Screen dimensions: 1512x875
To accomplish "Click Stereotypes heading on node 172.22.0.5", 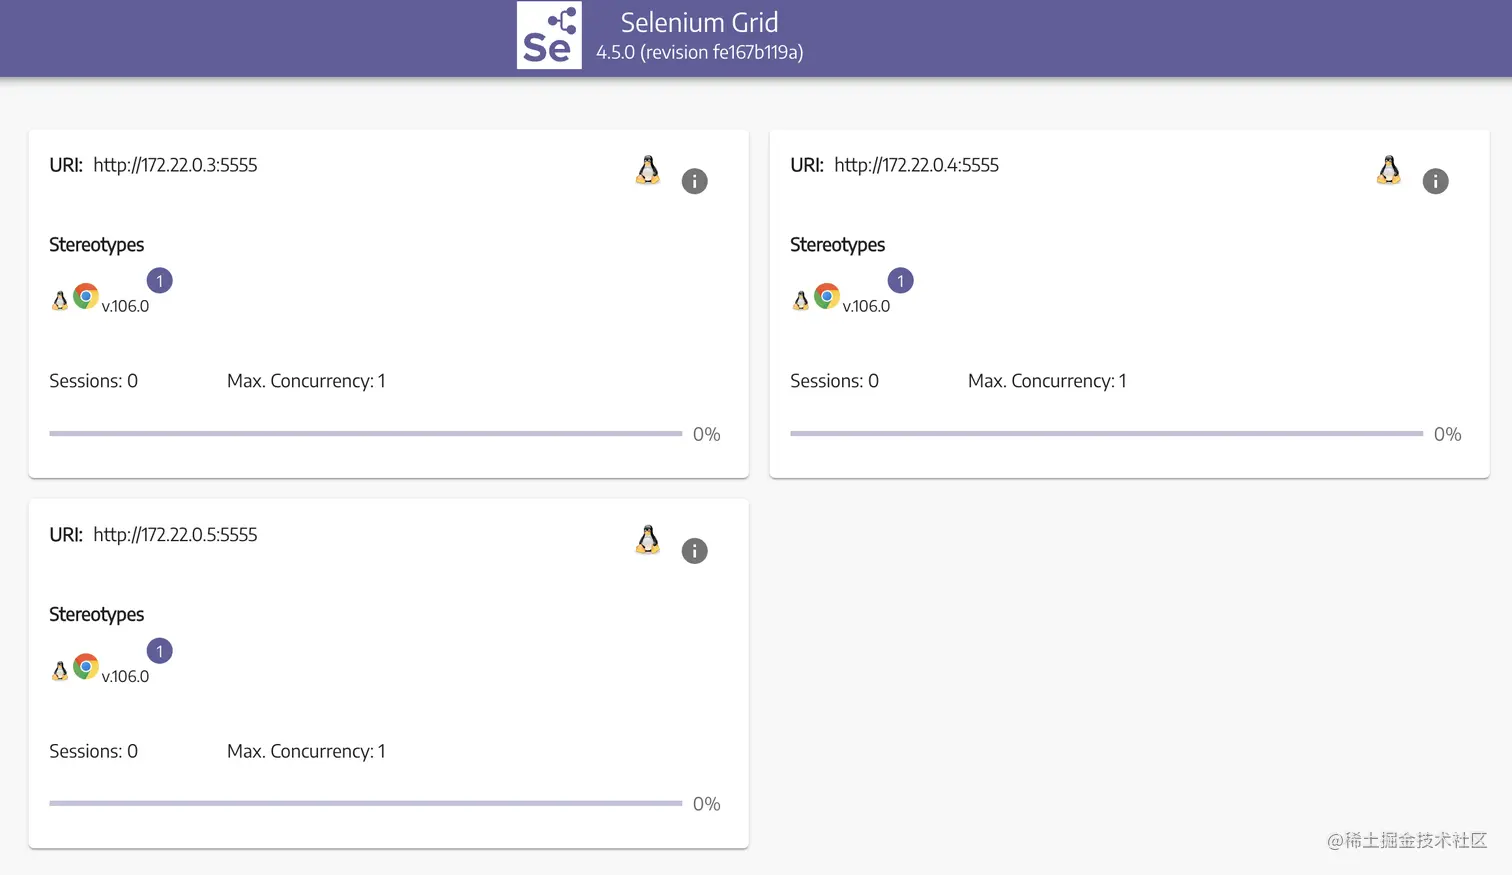I will pos(97,615).
